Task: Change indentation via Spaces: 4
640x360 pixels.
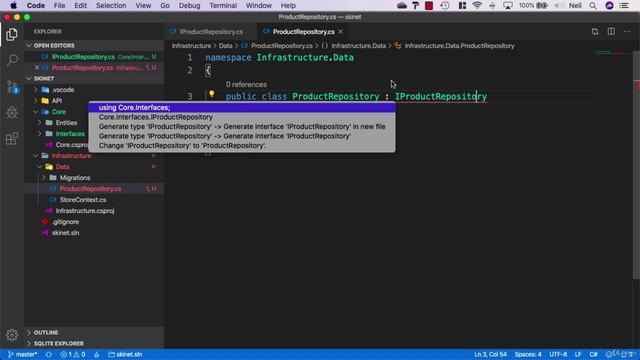Action: (x=528, y=354)
